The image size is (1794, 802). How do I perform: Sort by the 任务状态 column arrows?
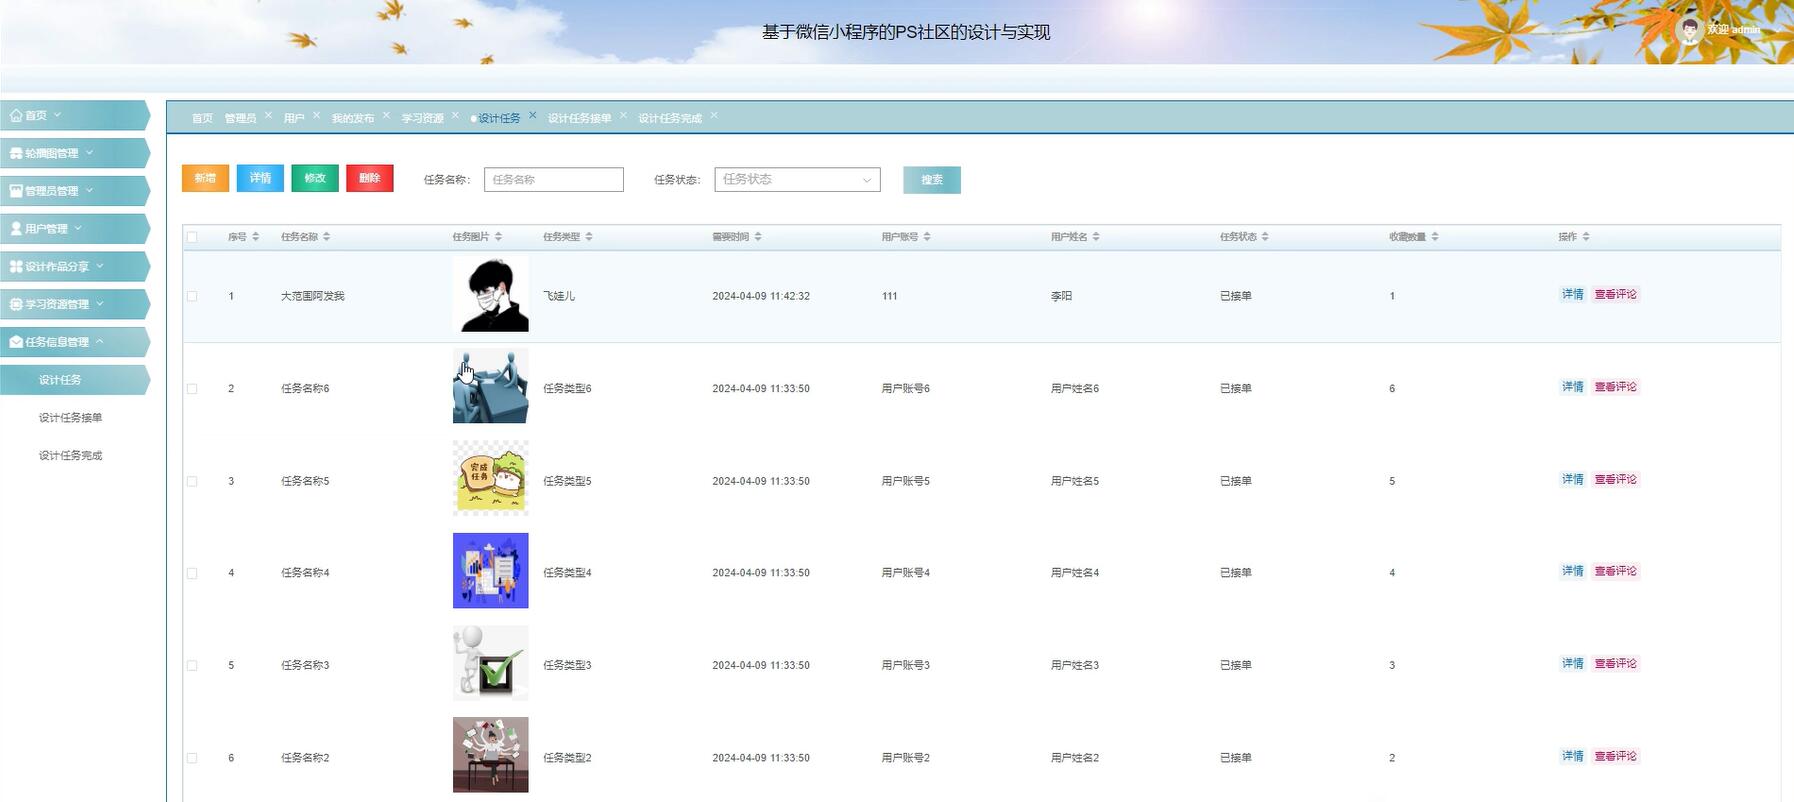(1265, 237)
